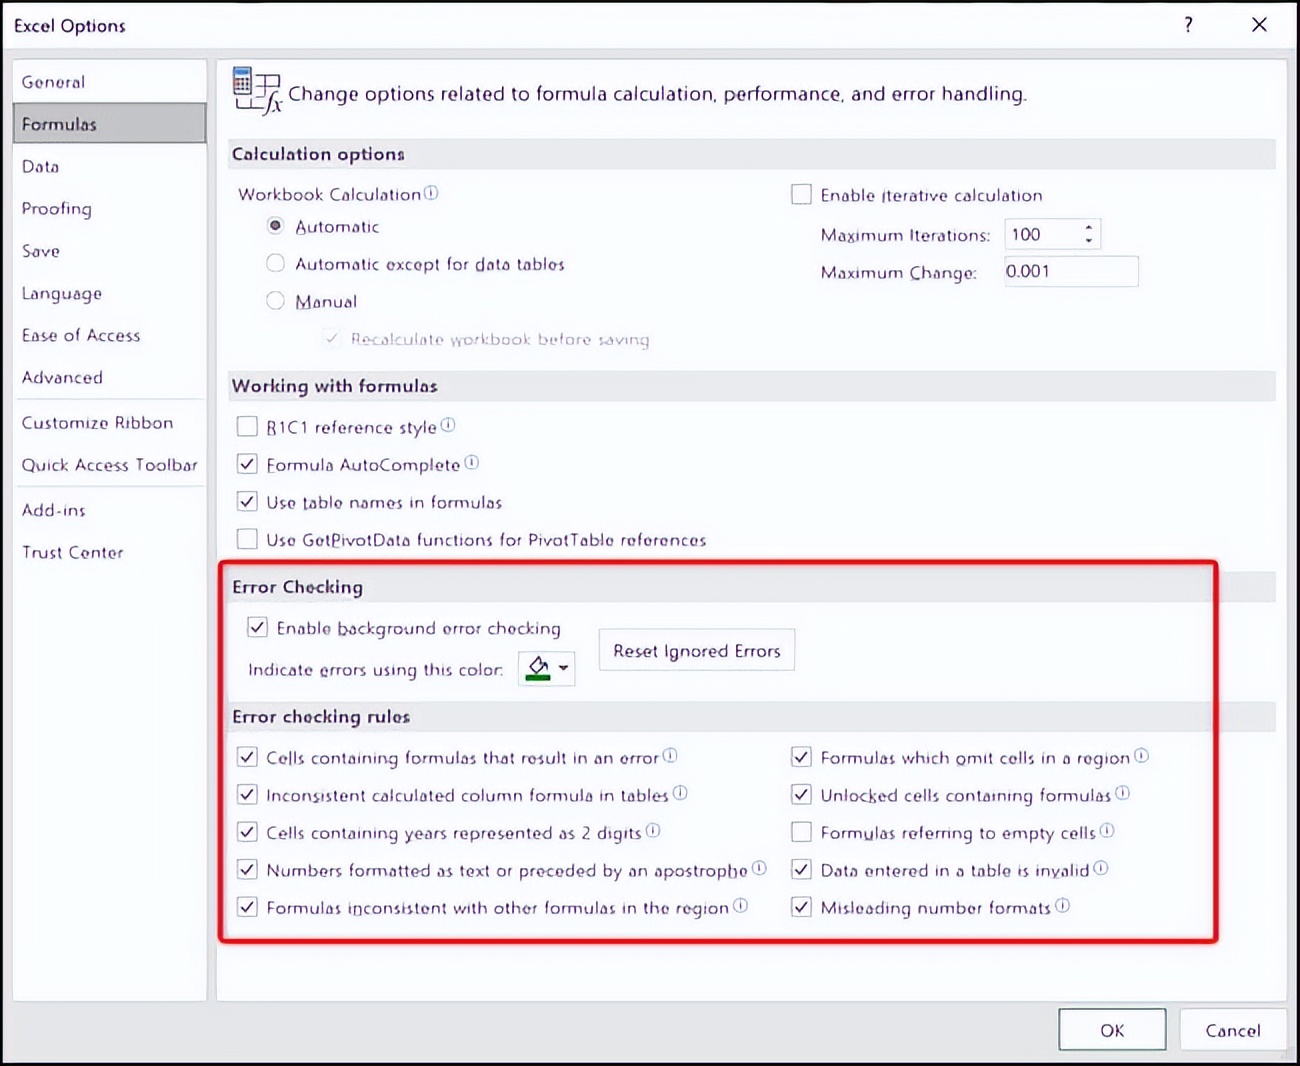Click info icon beside R1C1 reference style

(x=448, y=425)
